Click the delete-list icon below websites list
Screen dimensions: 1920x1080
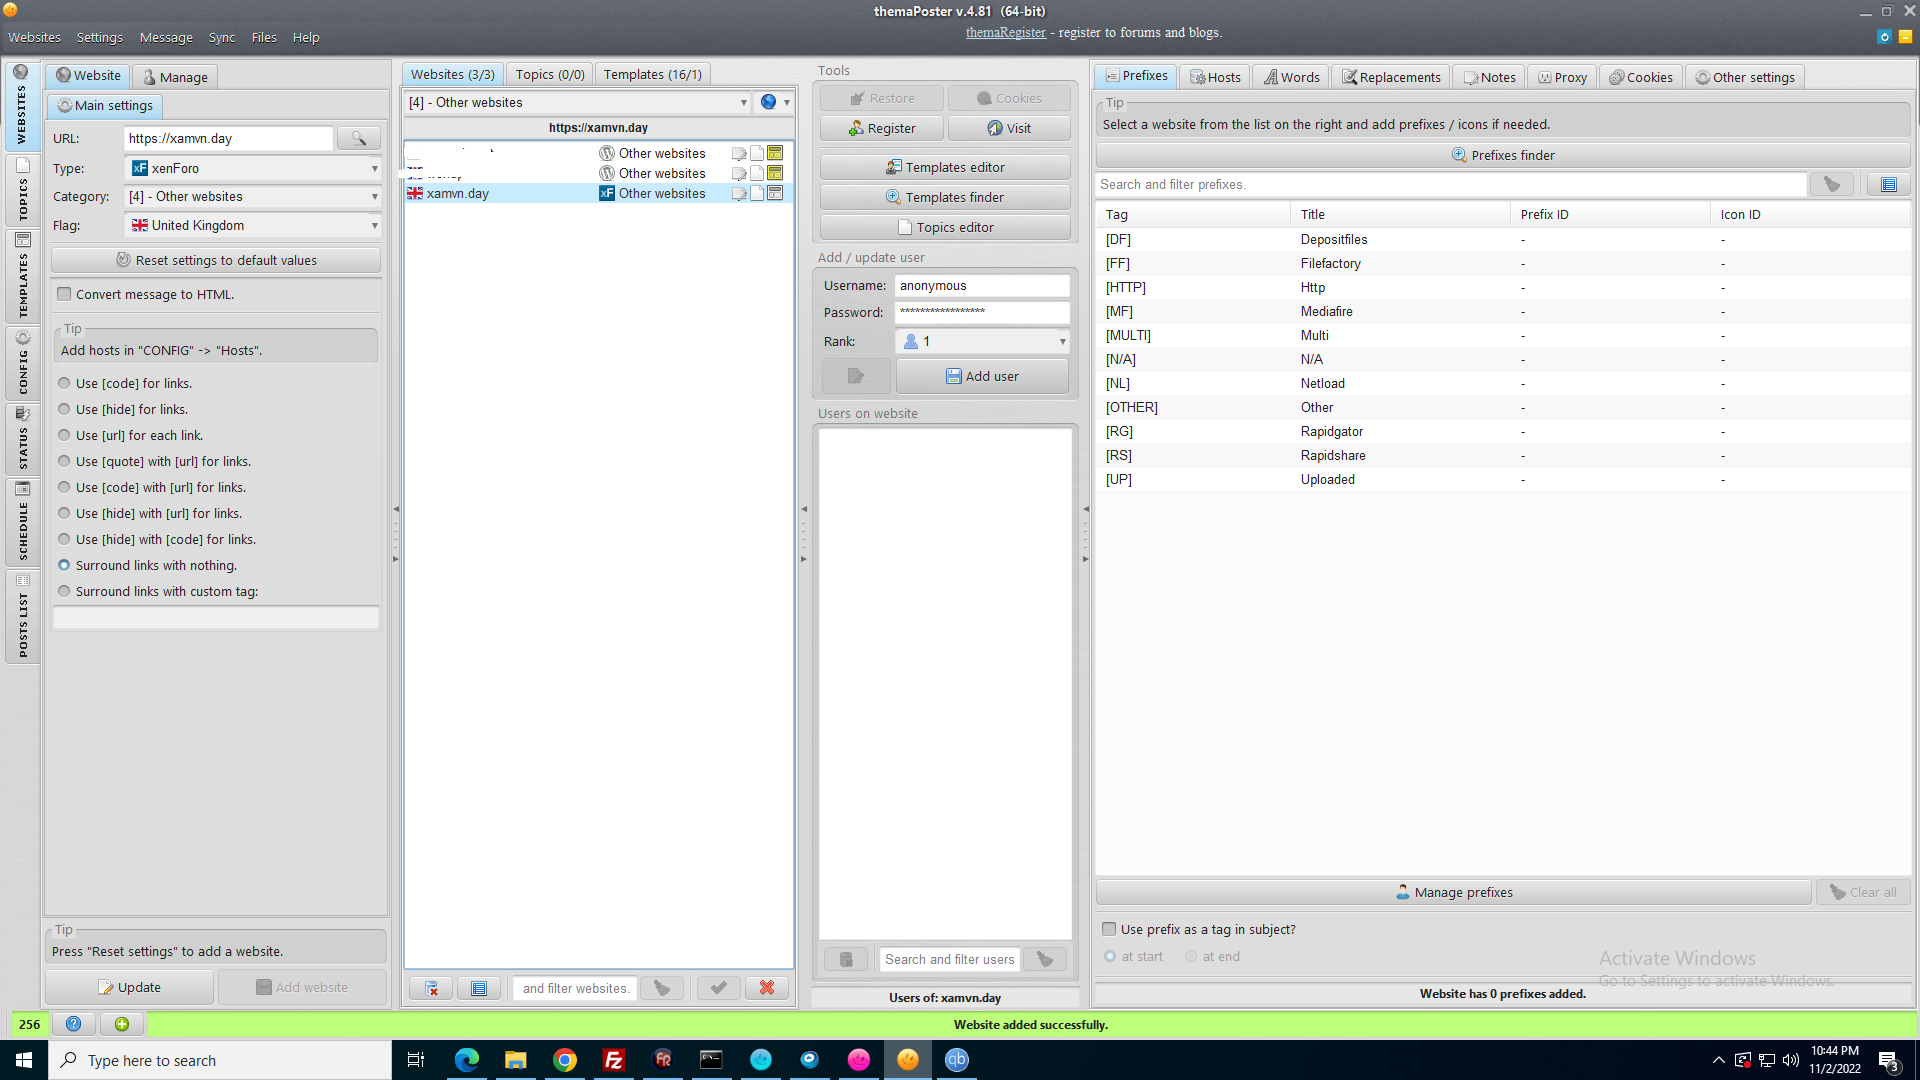[x=431, y=988]
